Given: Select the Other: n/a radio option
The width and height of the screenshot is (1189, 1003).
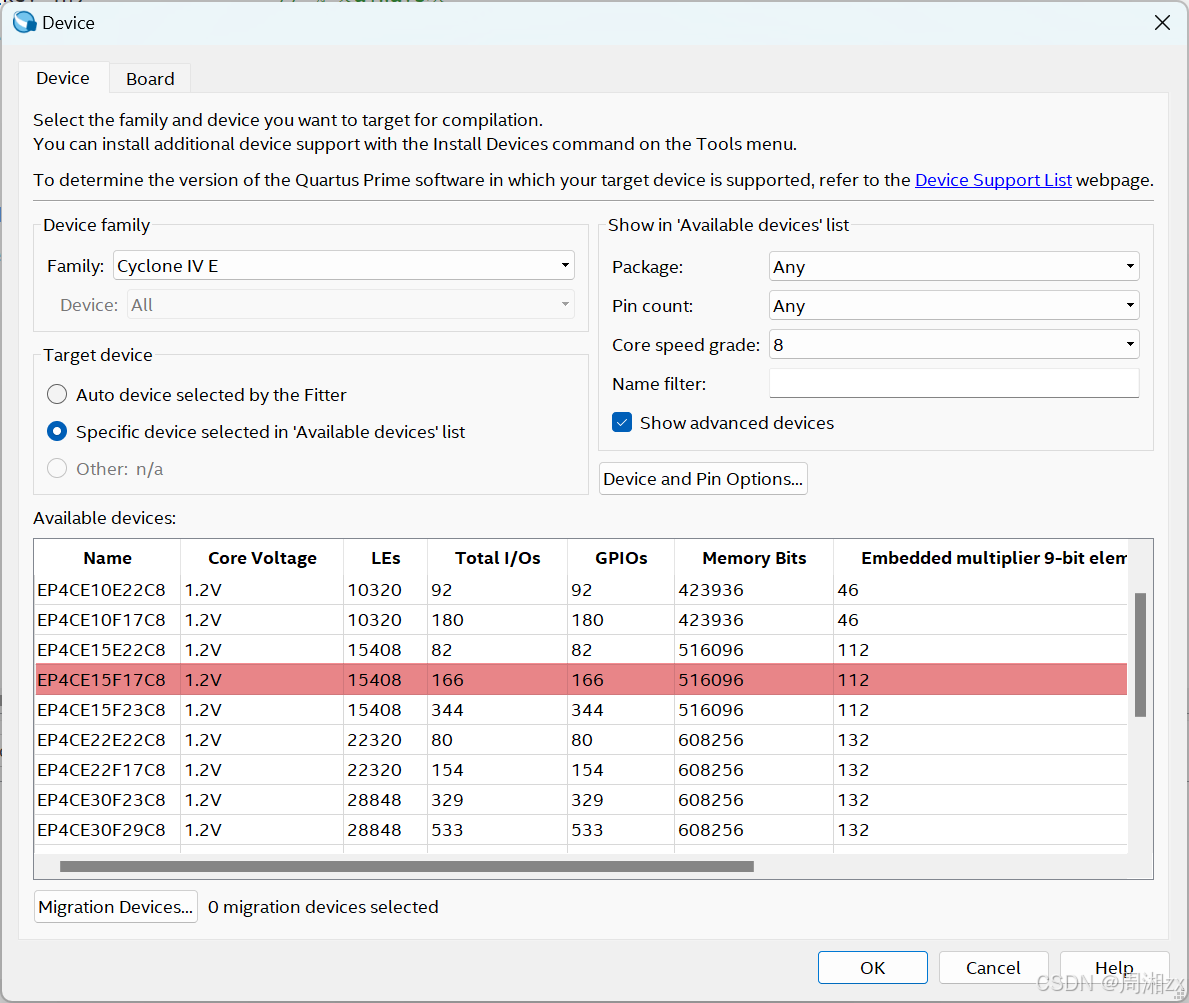Looking at the screenshot, I should click(x=57, y=469).
